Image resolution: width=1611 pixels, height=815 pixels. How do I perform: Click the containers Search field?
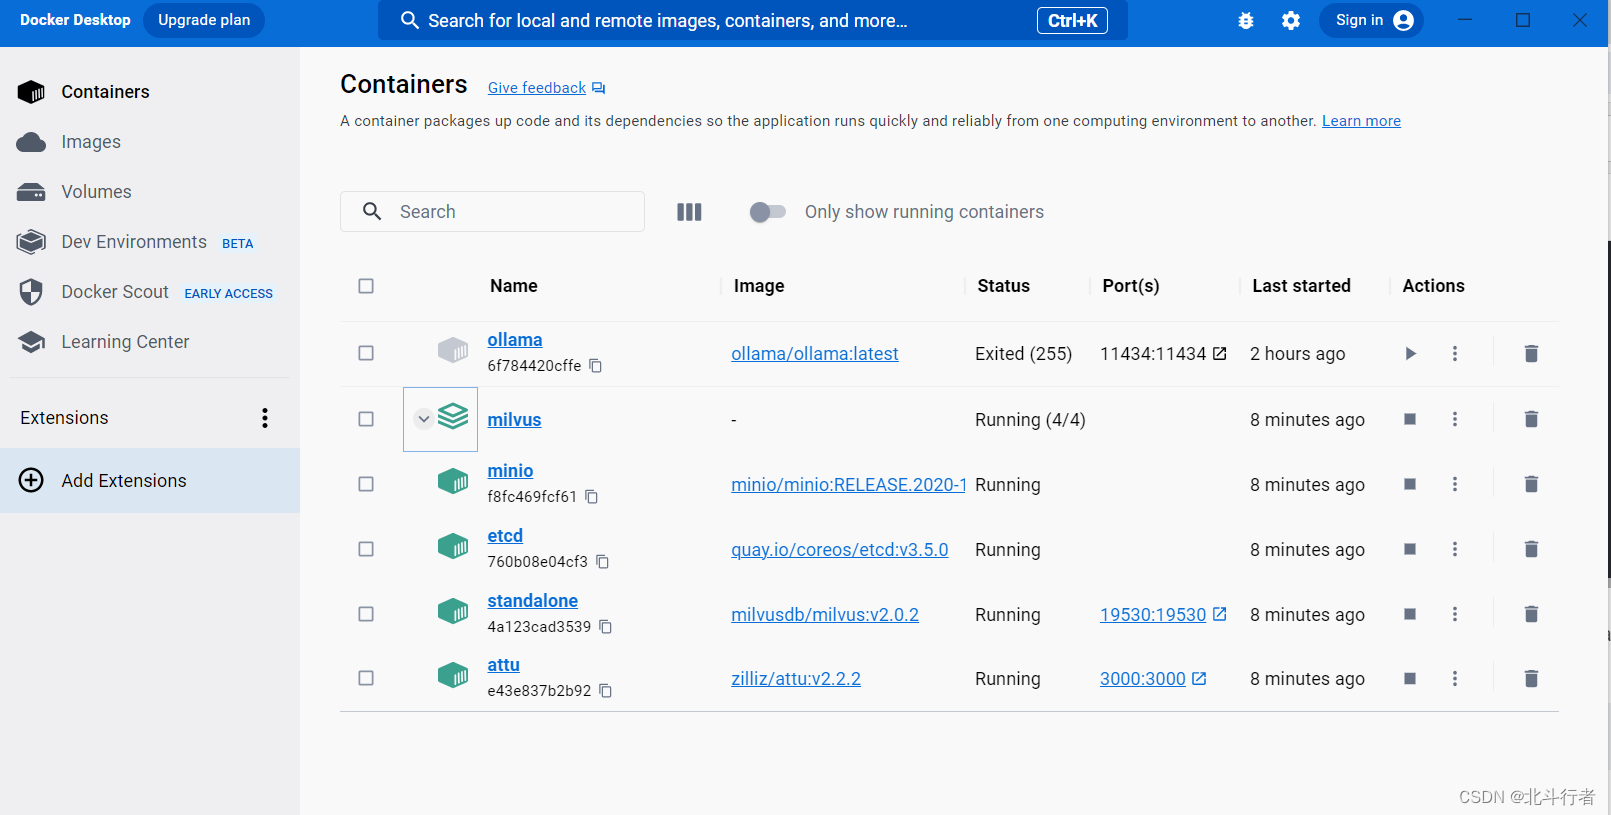pos(492,212)
